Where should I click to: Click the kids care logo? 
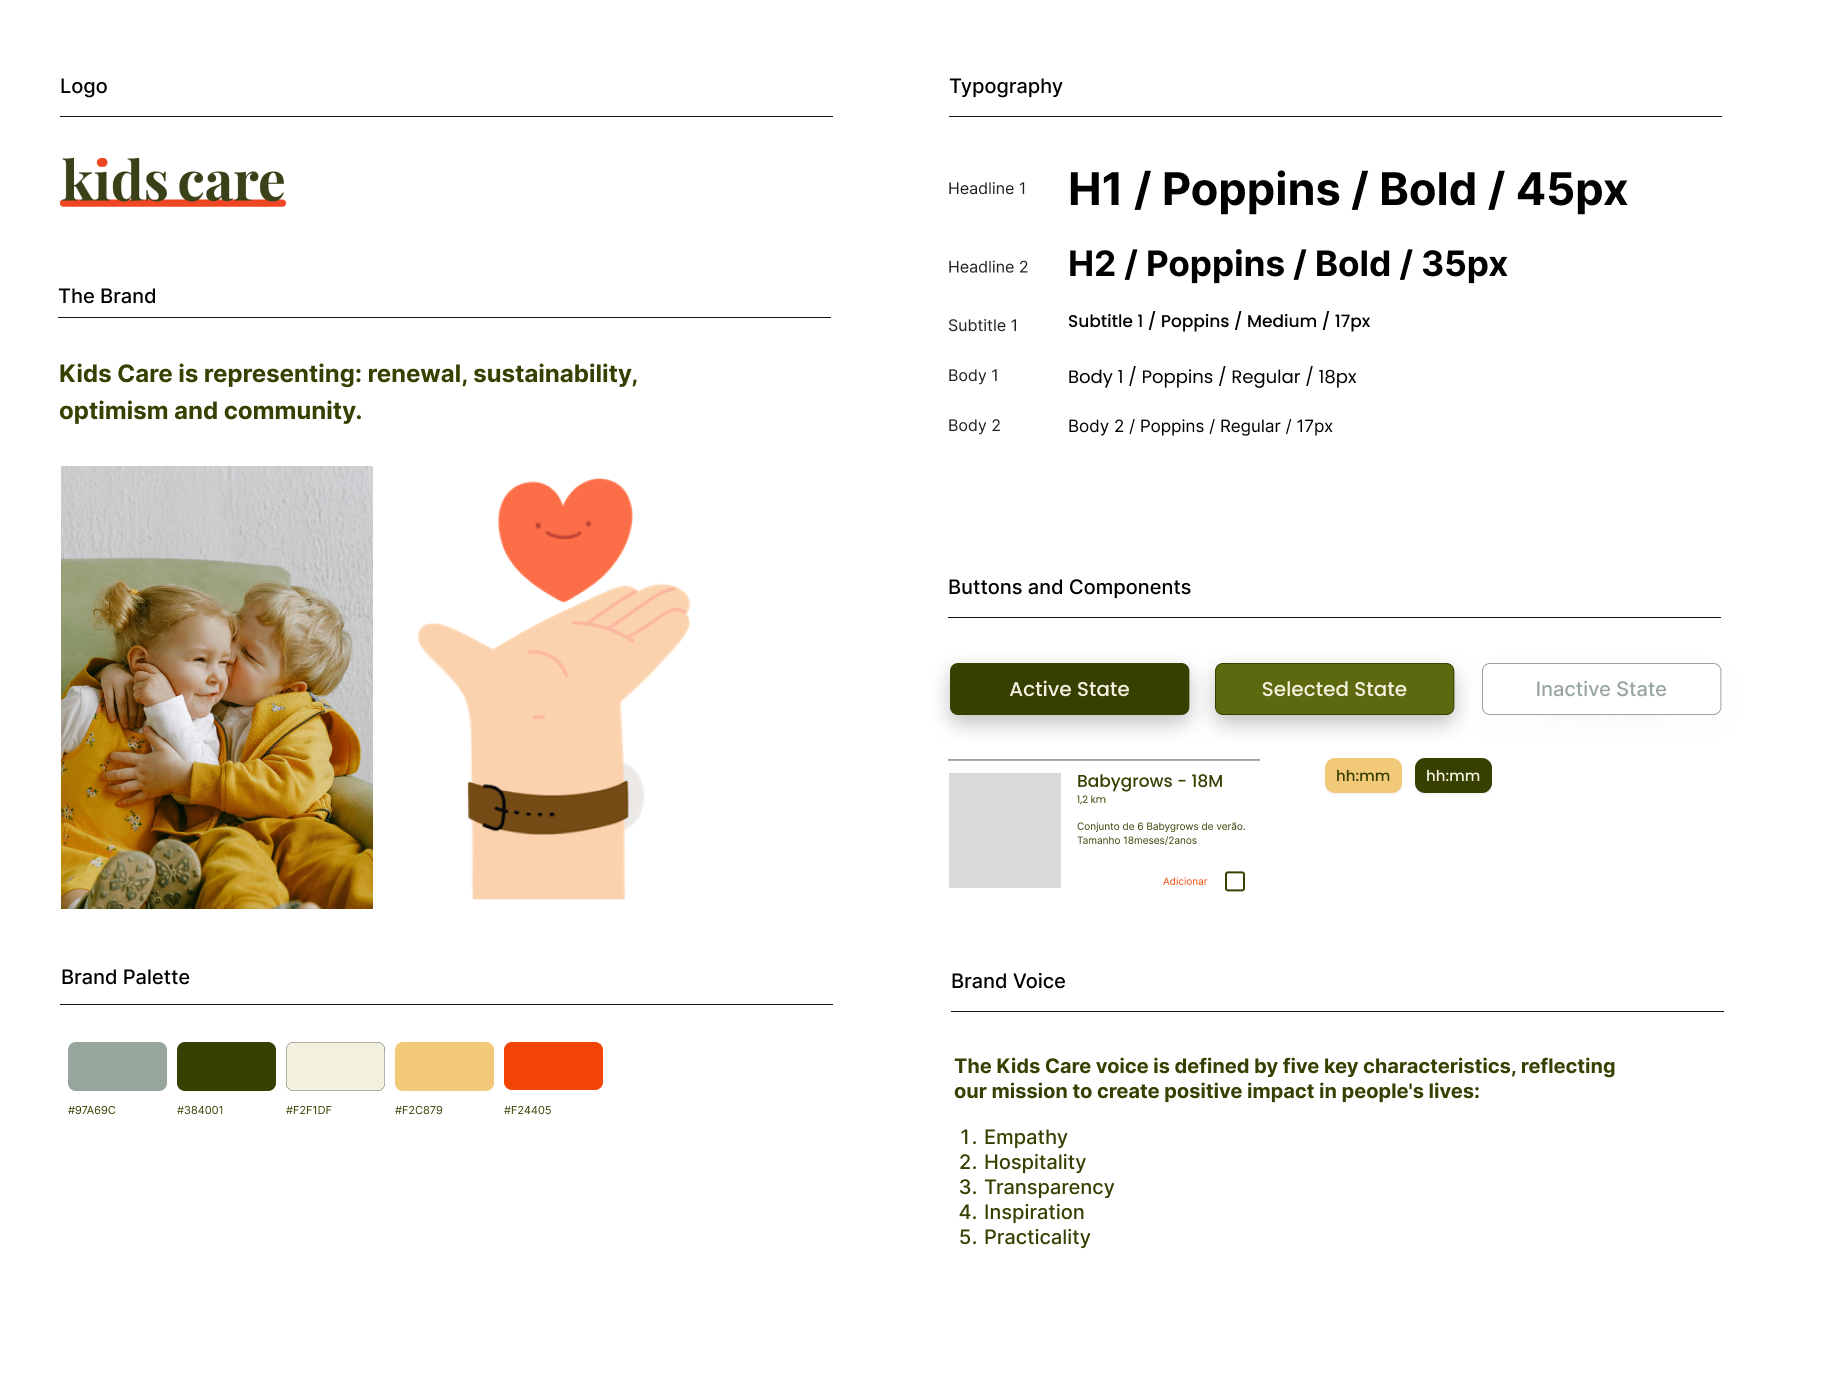(173, 181)
